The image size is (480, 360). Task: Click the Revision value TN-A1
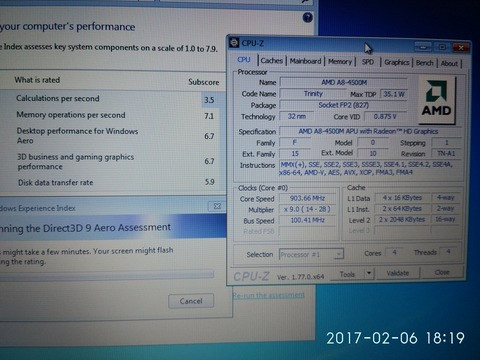tap(446, 154)
